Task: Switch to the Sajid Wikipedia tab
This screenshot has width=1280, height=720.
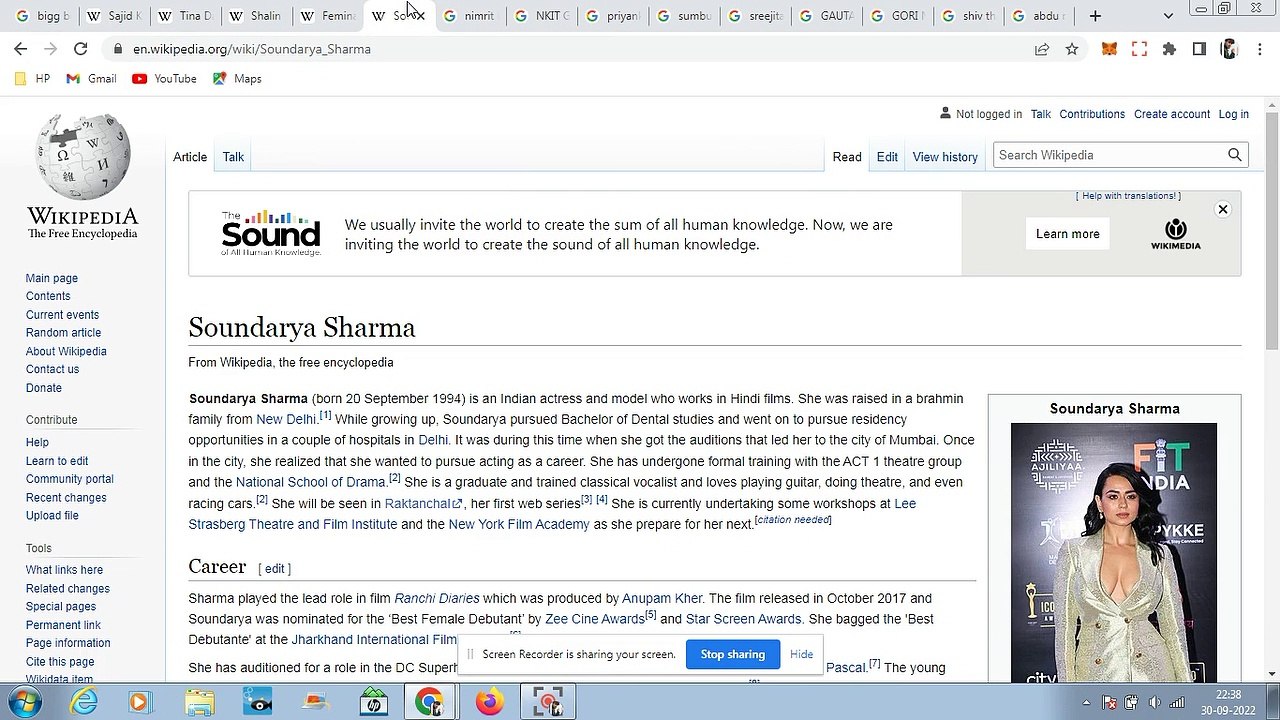Action: [x=114, y=16]
